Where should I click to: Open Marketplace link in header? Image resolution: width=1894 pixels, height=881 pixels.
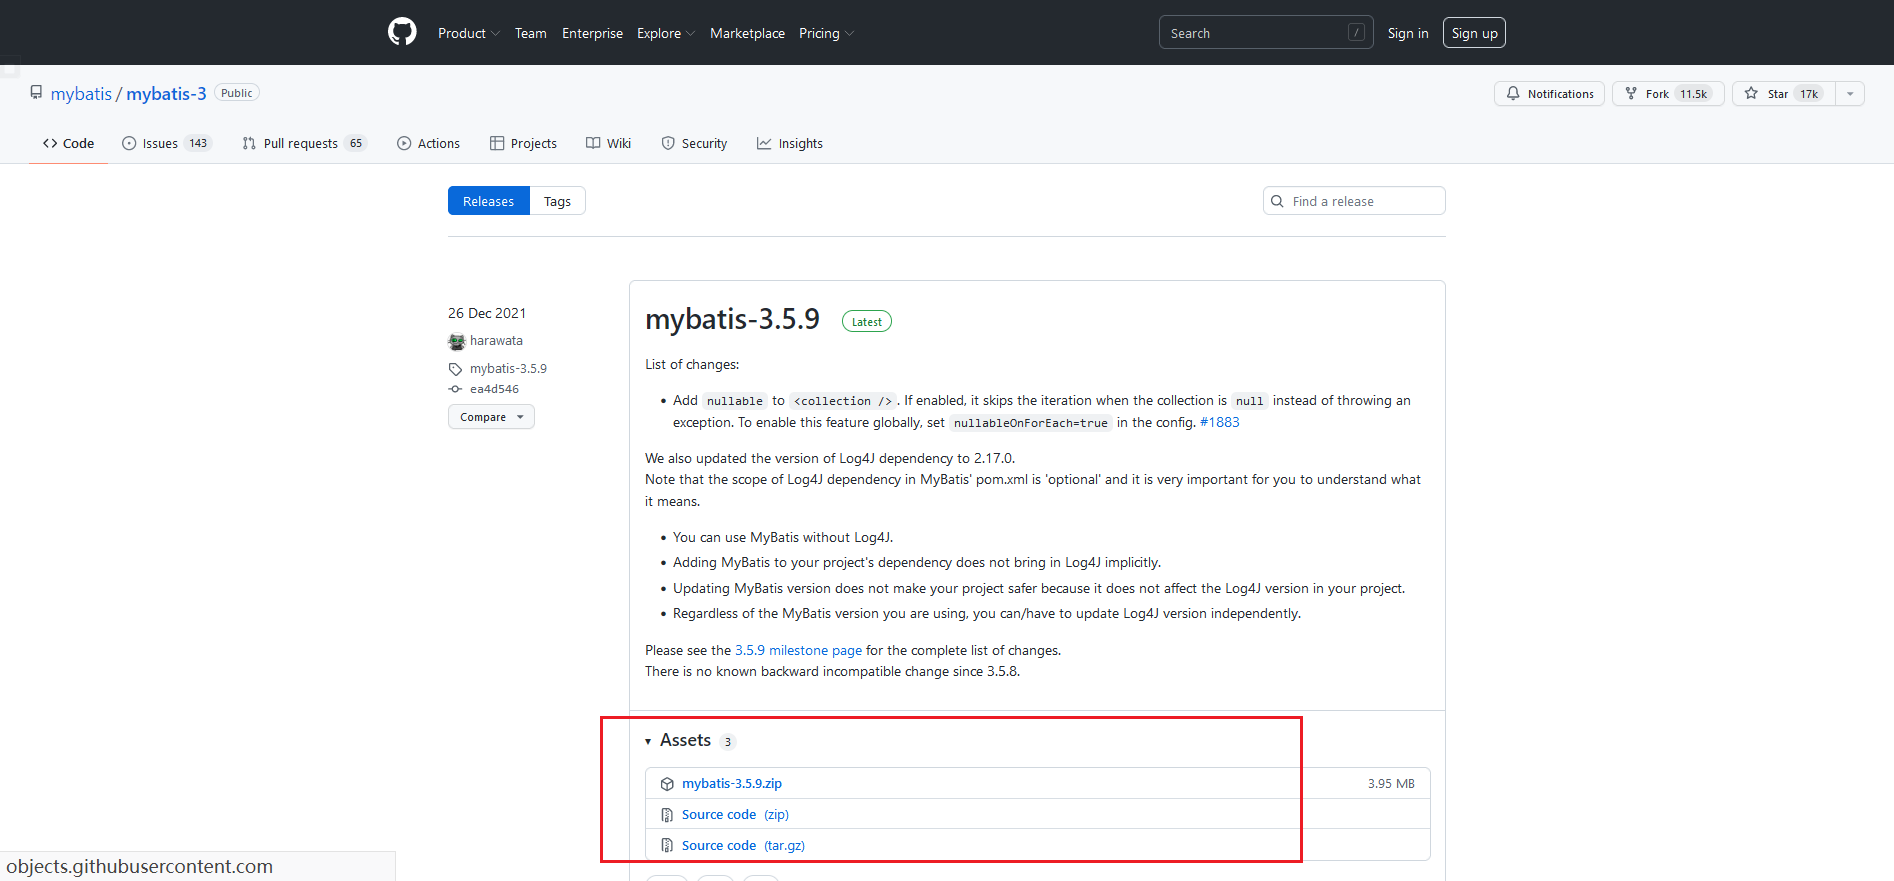coord(747,33)
